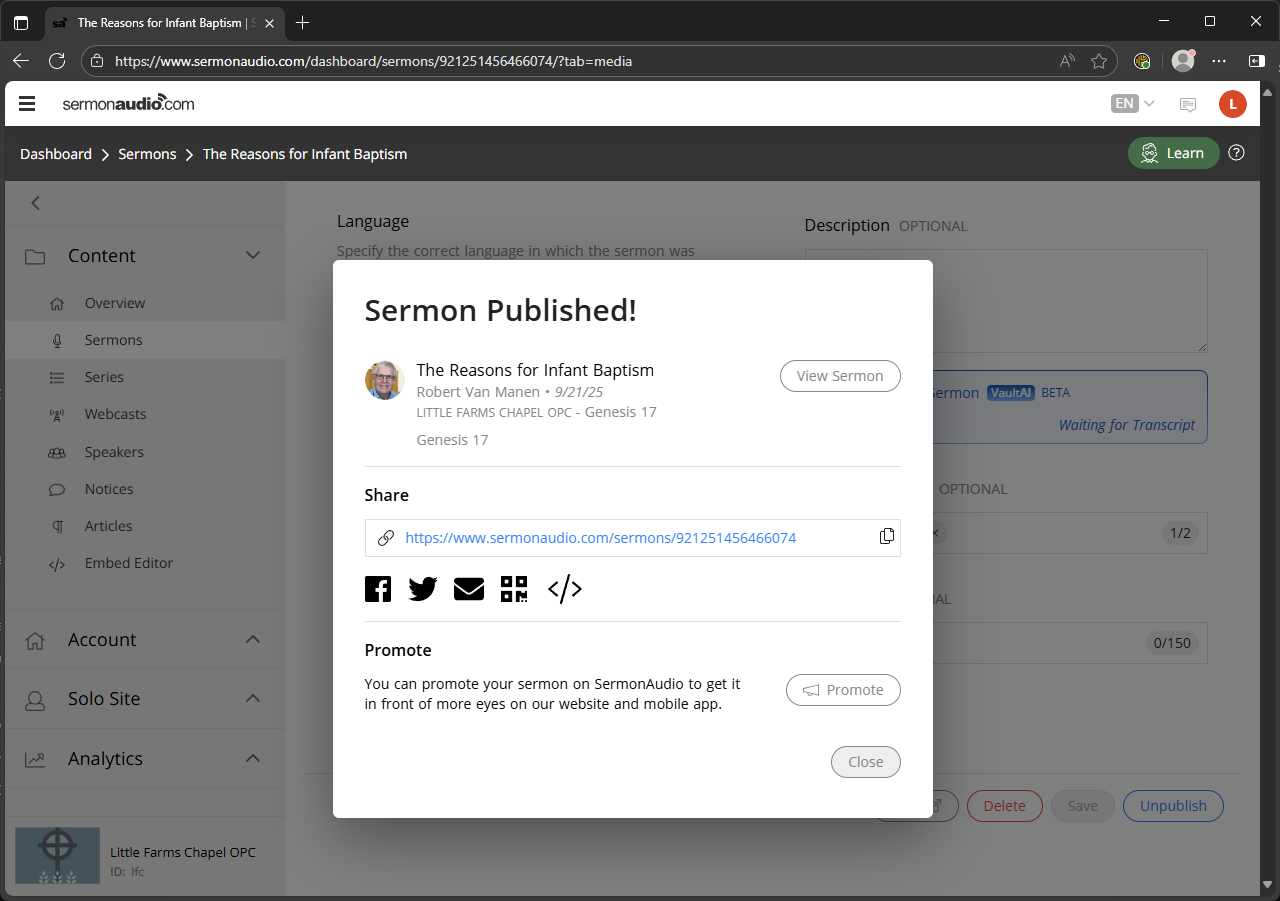
Task: Open the help question mark icon
Action: click(x=1237, y=153)
